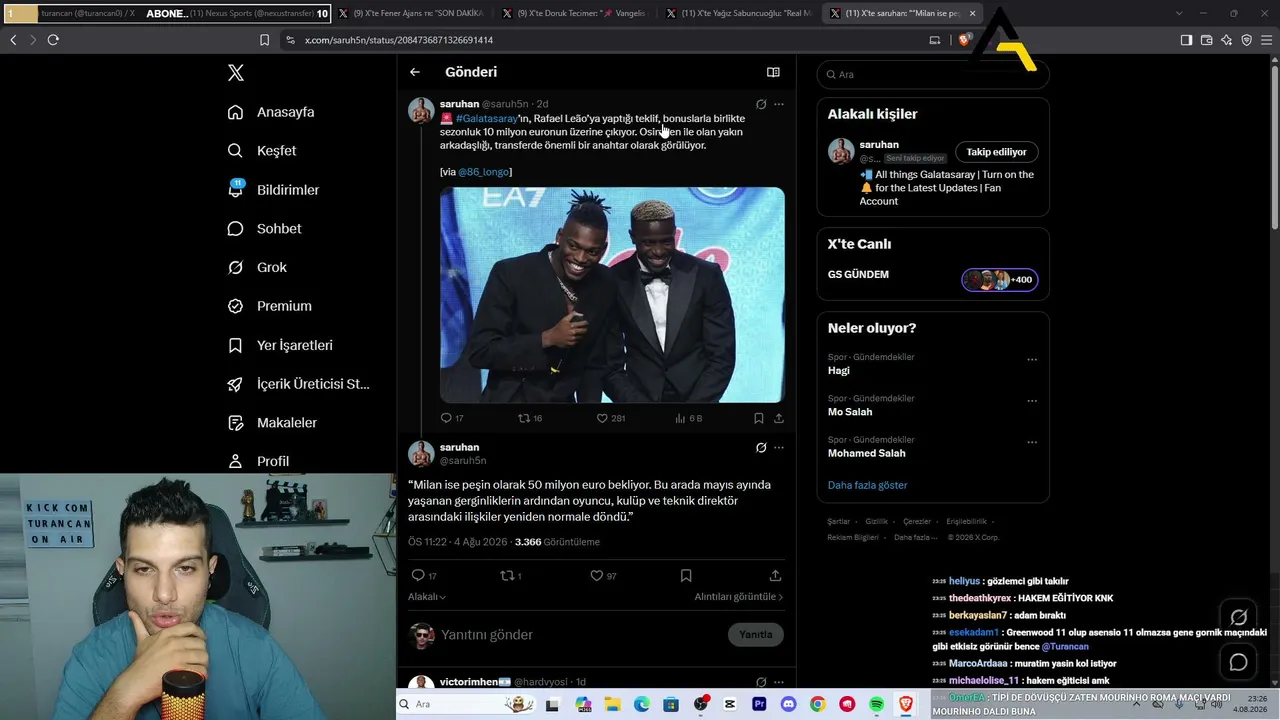Repost the post with 16 reposts
This screenshot has height=720, width=1280.
(530, 418)
